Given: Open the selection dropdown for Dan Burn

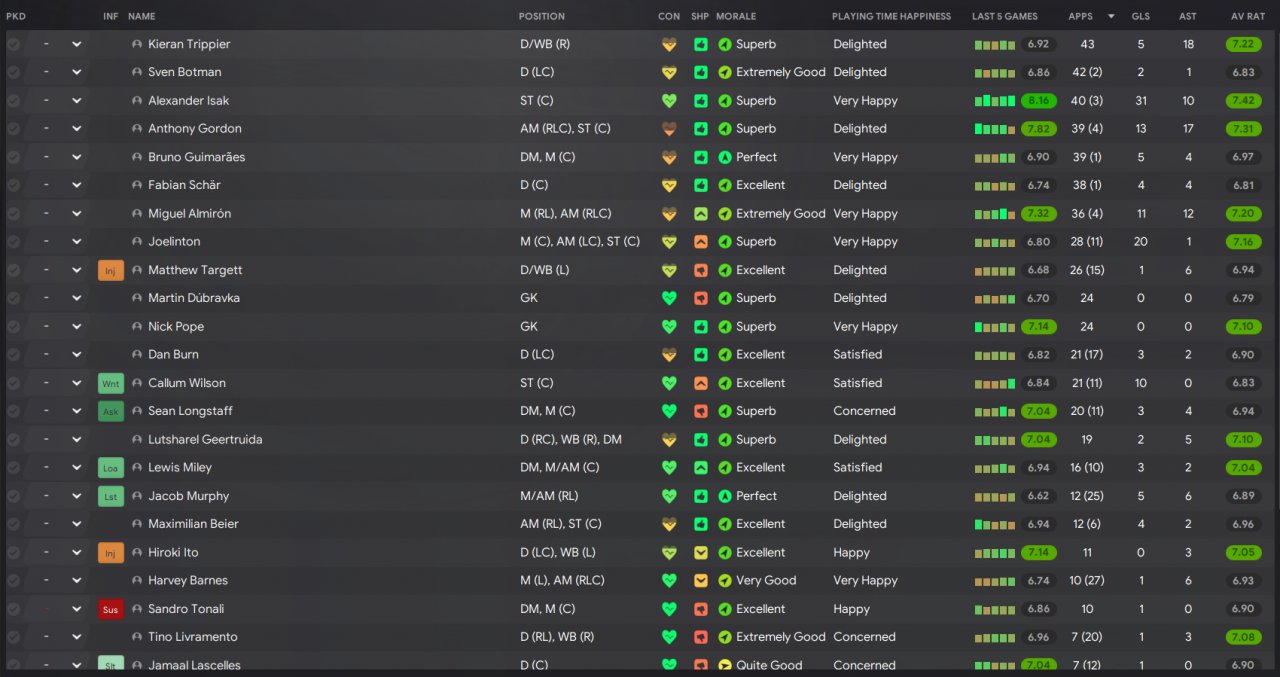Looking at the screenshot, I should point(77,355).
